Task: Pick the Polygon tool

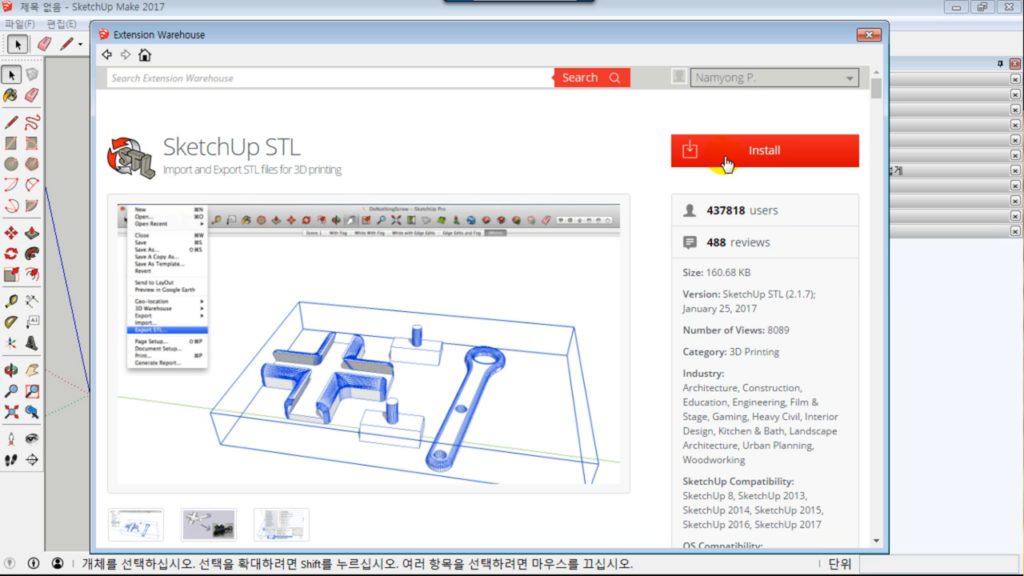Action: point(32,164)
